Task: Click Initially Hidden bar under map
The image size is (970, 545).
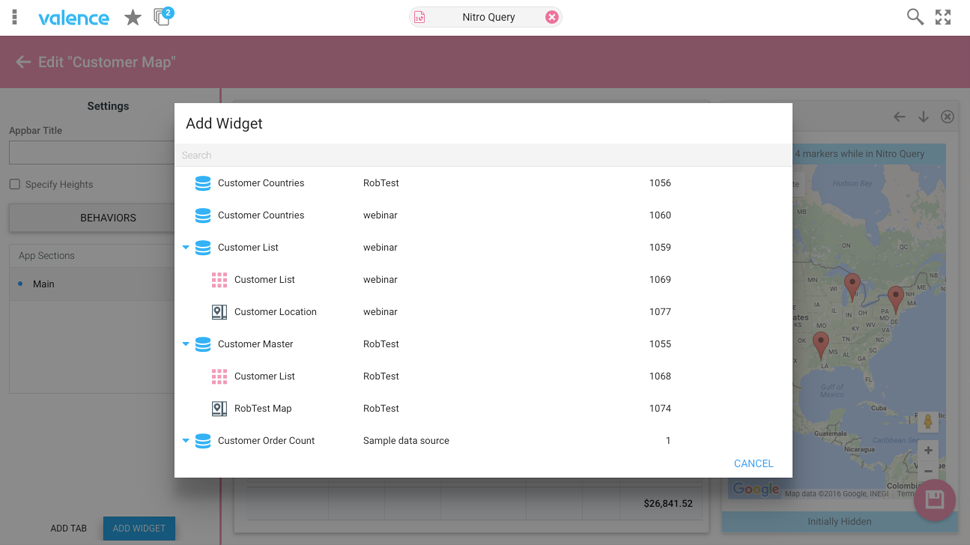Action: coord(839,521)
